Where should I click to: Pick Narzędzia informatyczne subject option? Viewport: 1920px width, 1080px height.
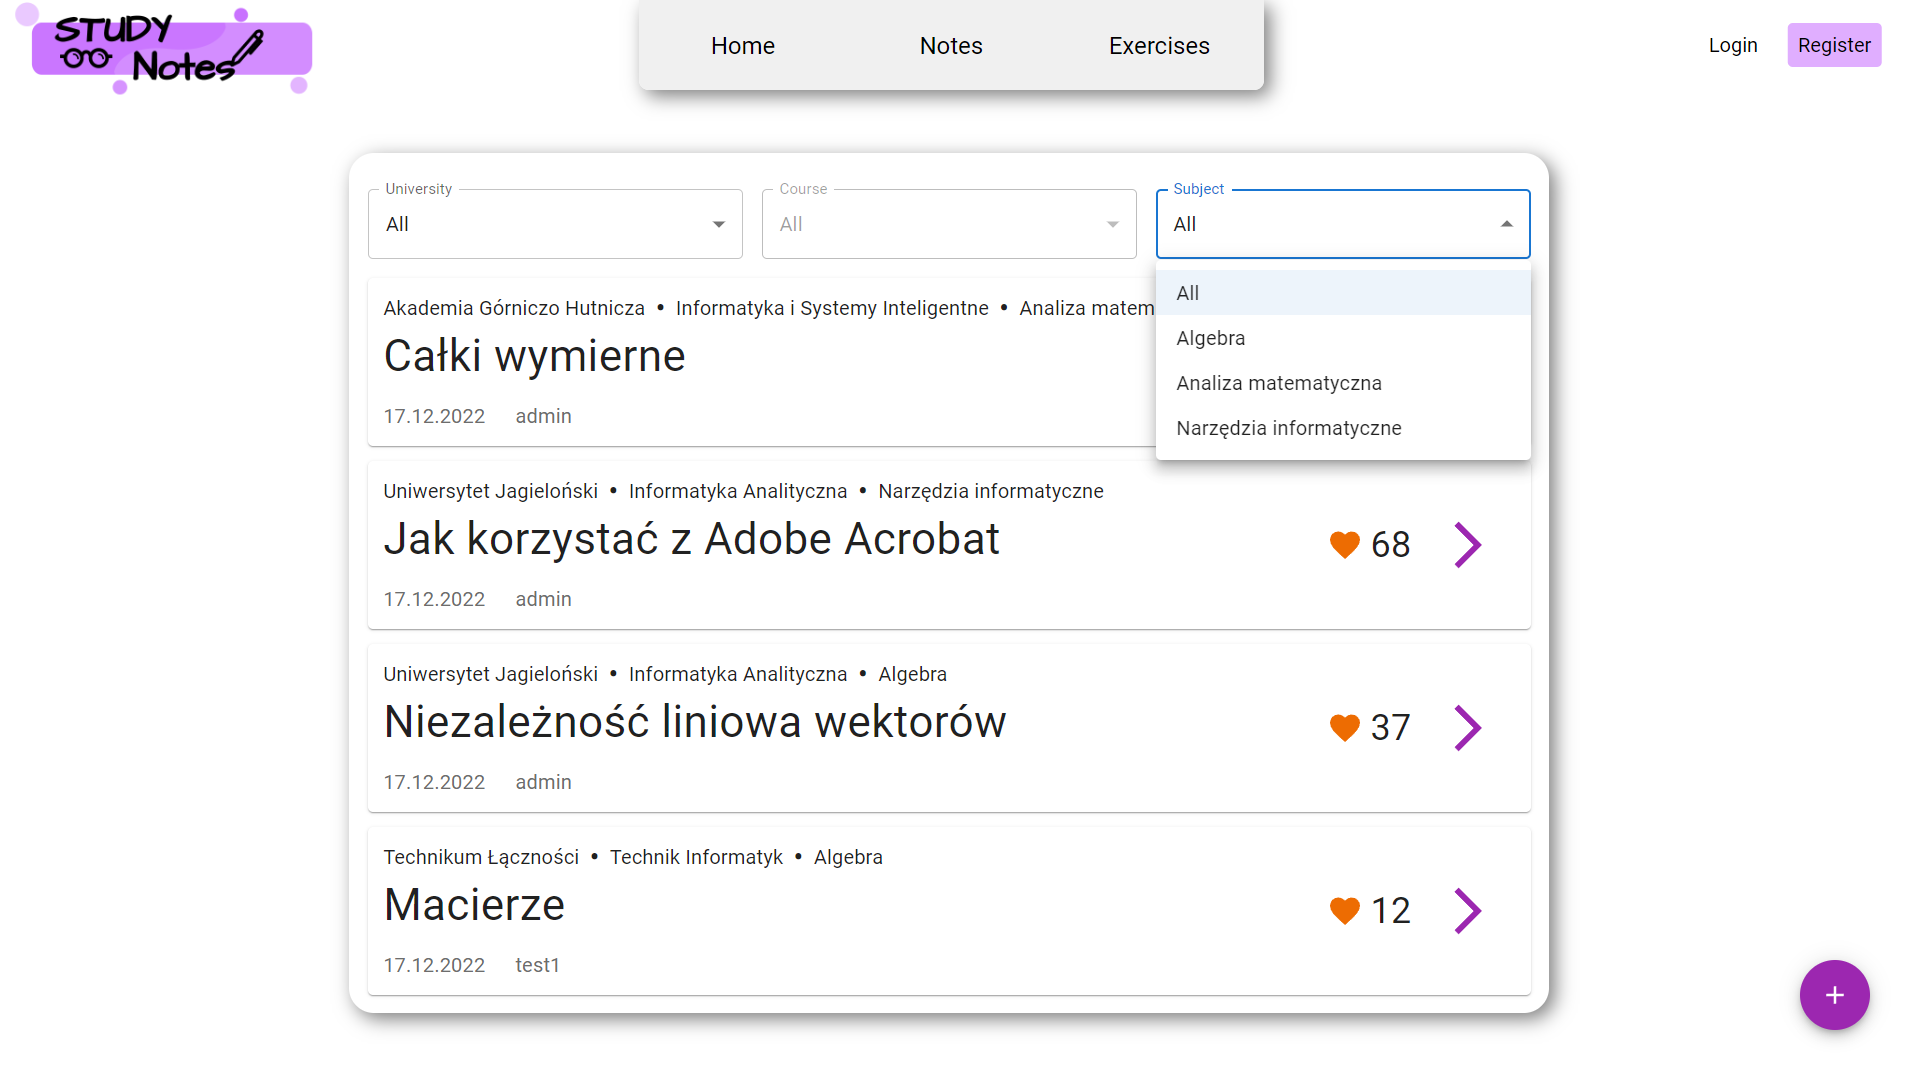coord(1288,428)
